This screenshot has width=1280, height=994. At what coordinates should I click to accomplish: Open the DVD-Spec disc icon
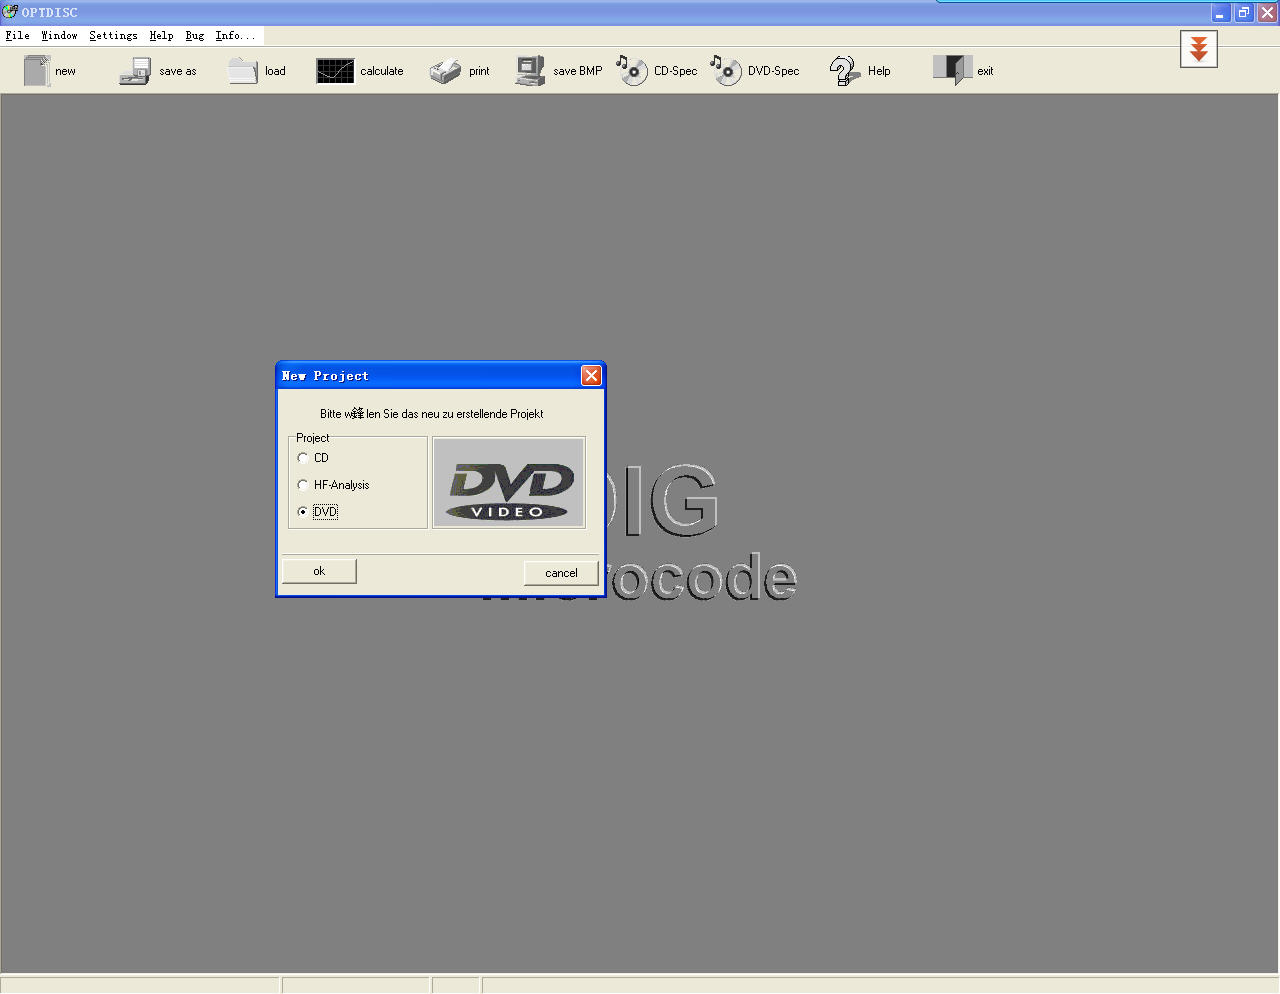726,70
